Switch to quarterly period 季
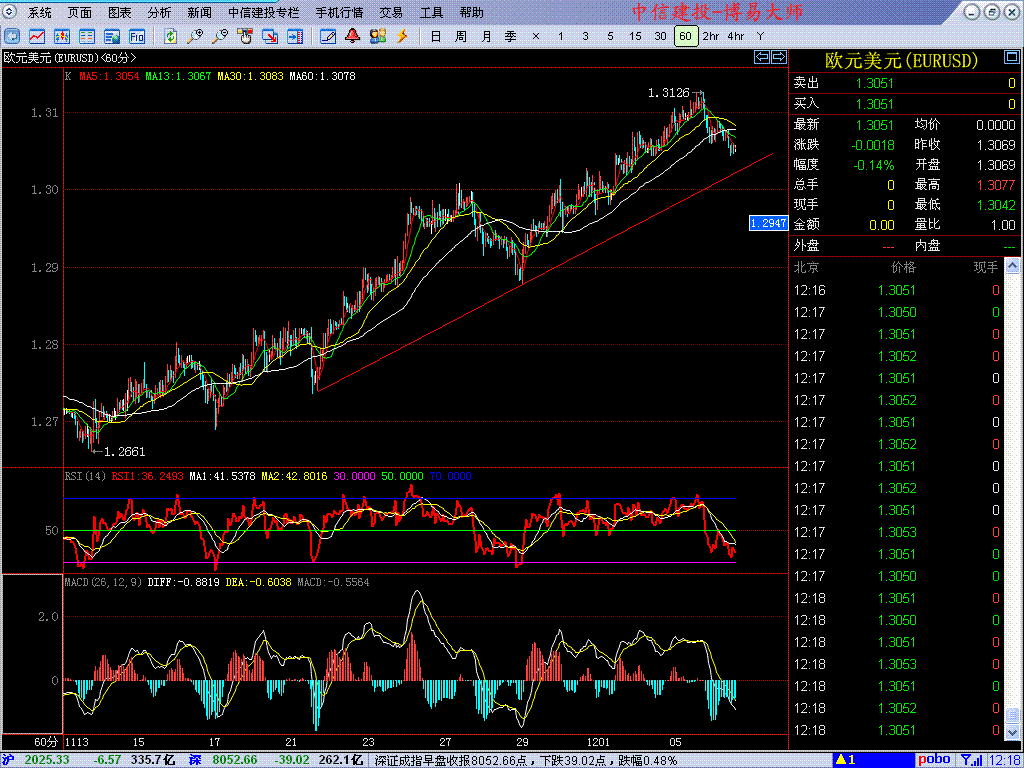The image size is (1024, 768). pyautogui.click(x=511, y=37)
